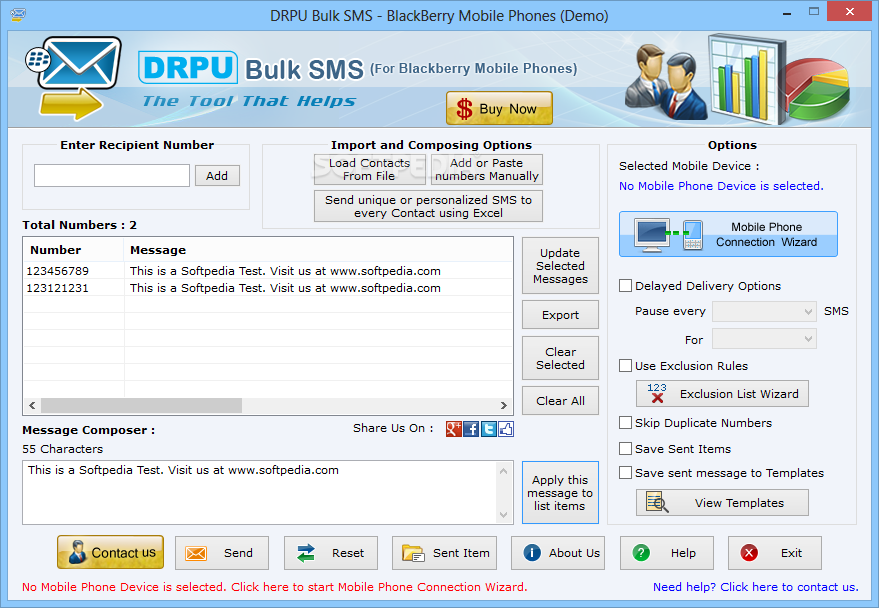
Task: Click Update Selected Messages button
Action: click(560, 266)
